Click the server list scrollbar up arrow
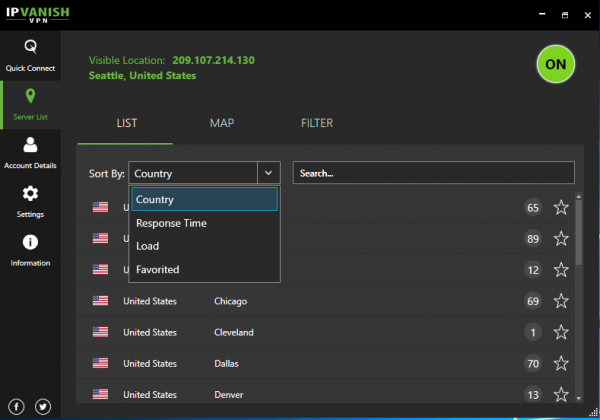 pyautogui.click(x=579, y=196)
